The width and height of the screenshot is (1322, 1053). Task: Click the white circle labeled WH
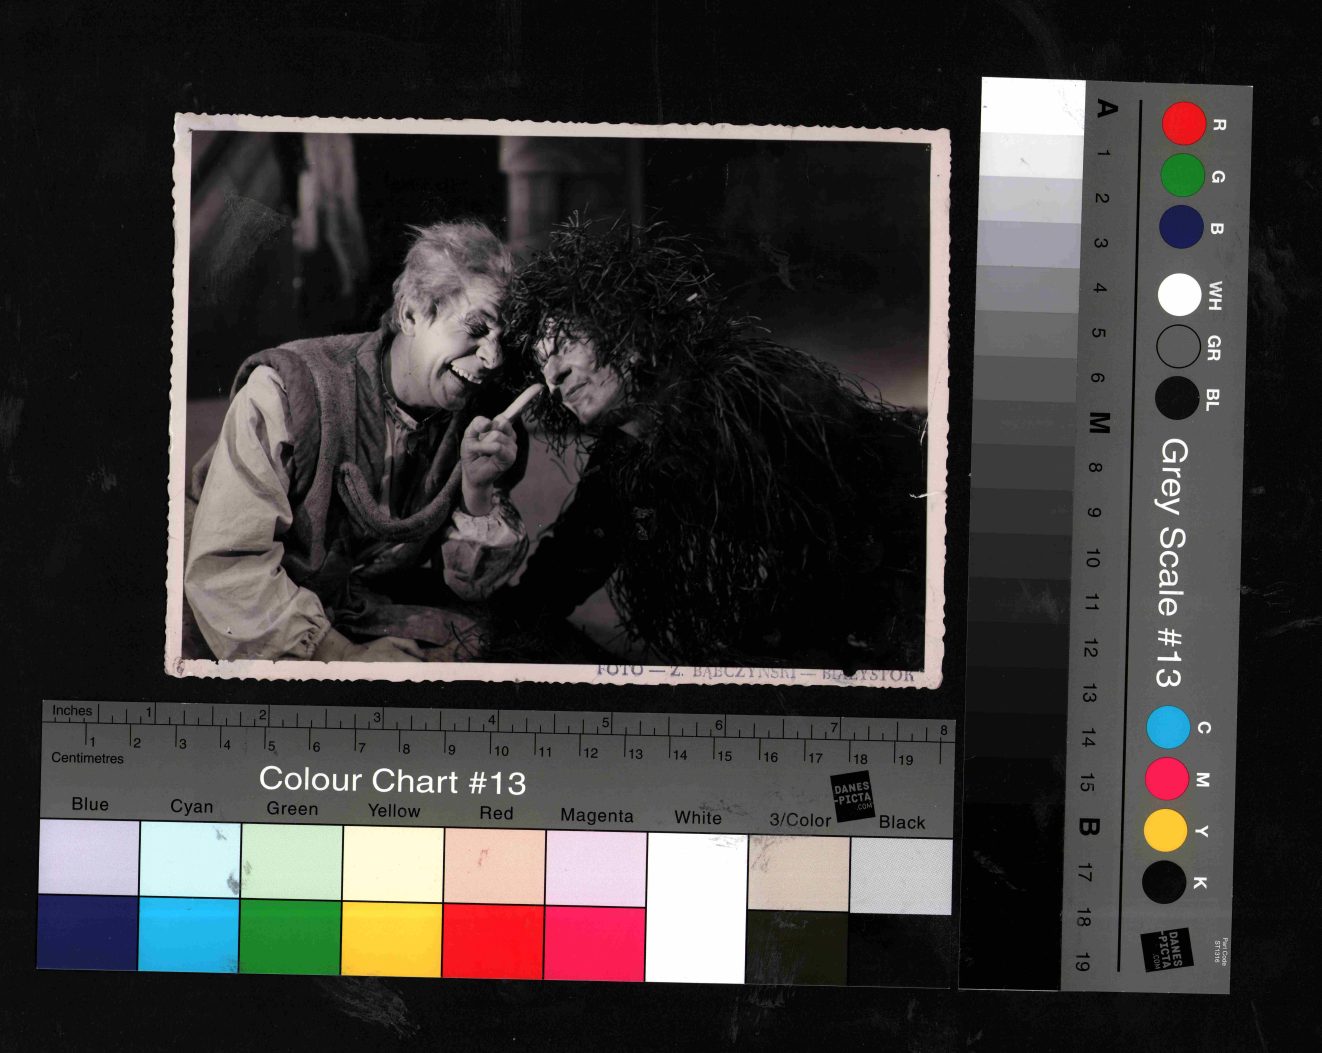[1179, 295]
